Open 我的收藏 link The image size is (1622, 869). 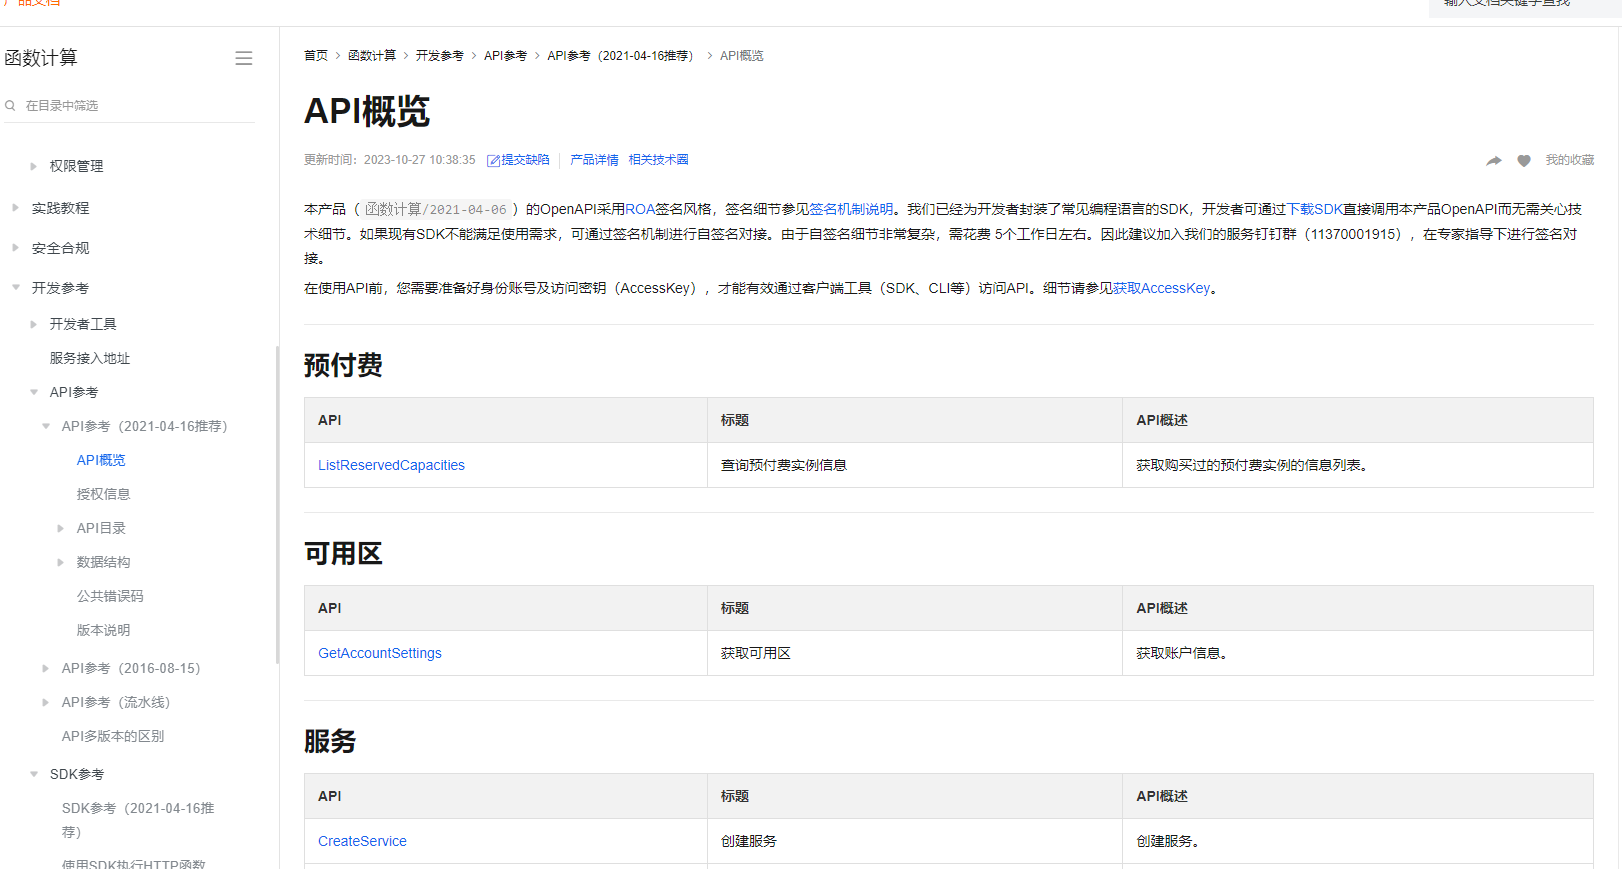[1570, 160]
